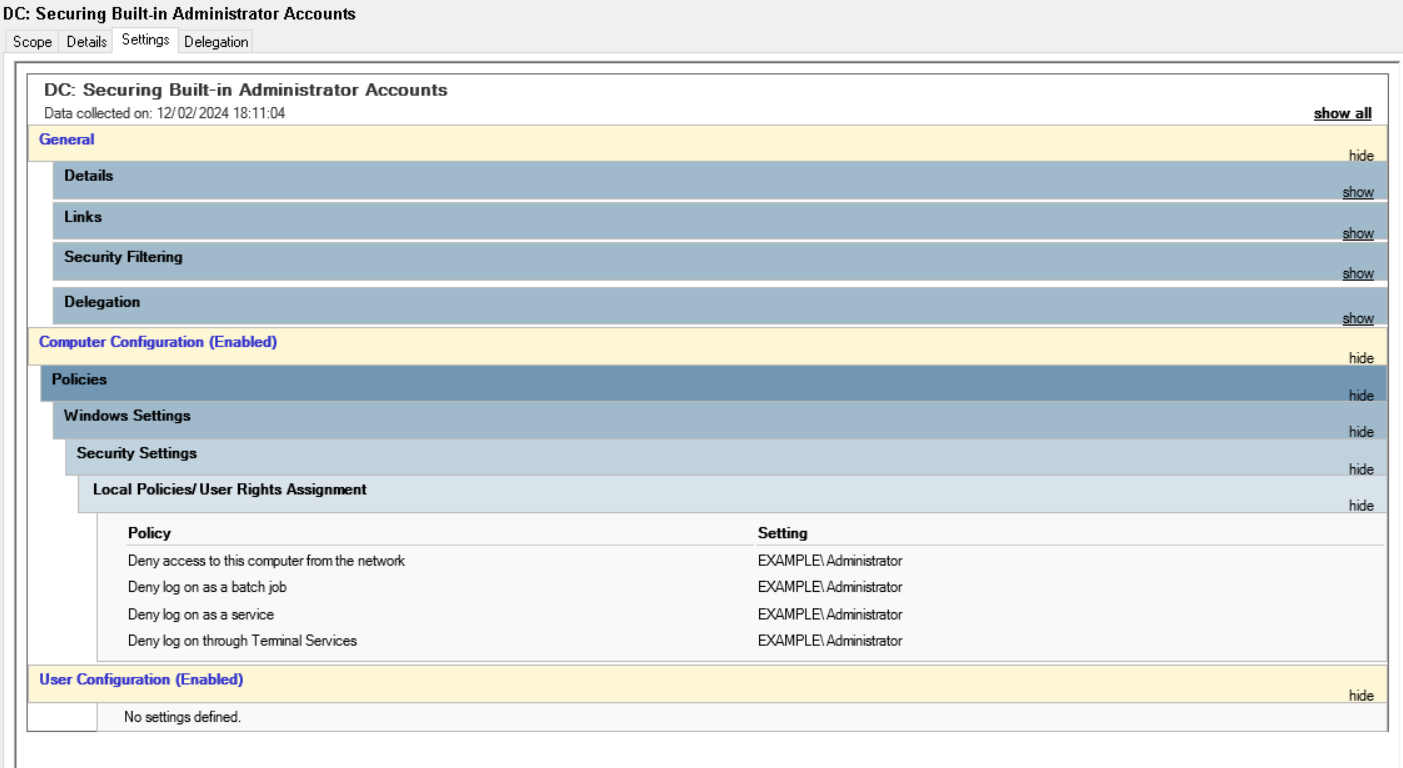Show the Delegation section in the report

[x=1357, y=319]
